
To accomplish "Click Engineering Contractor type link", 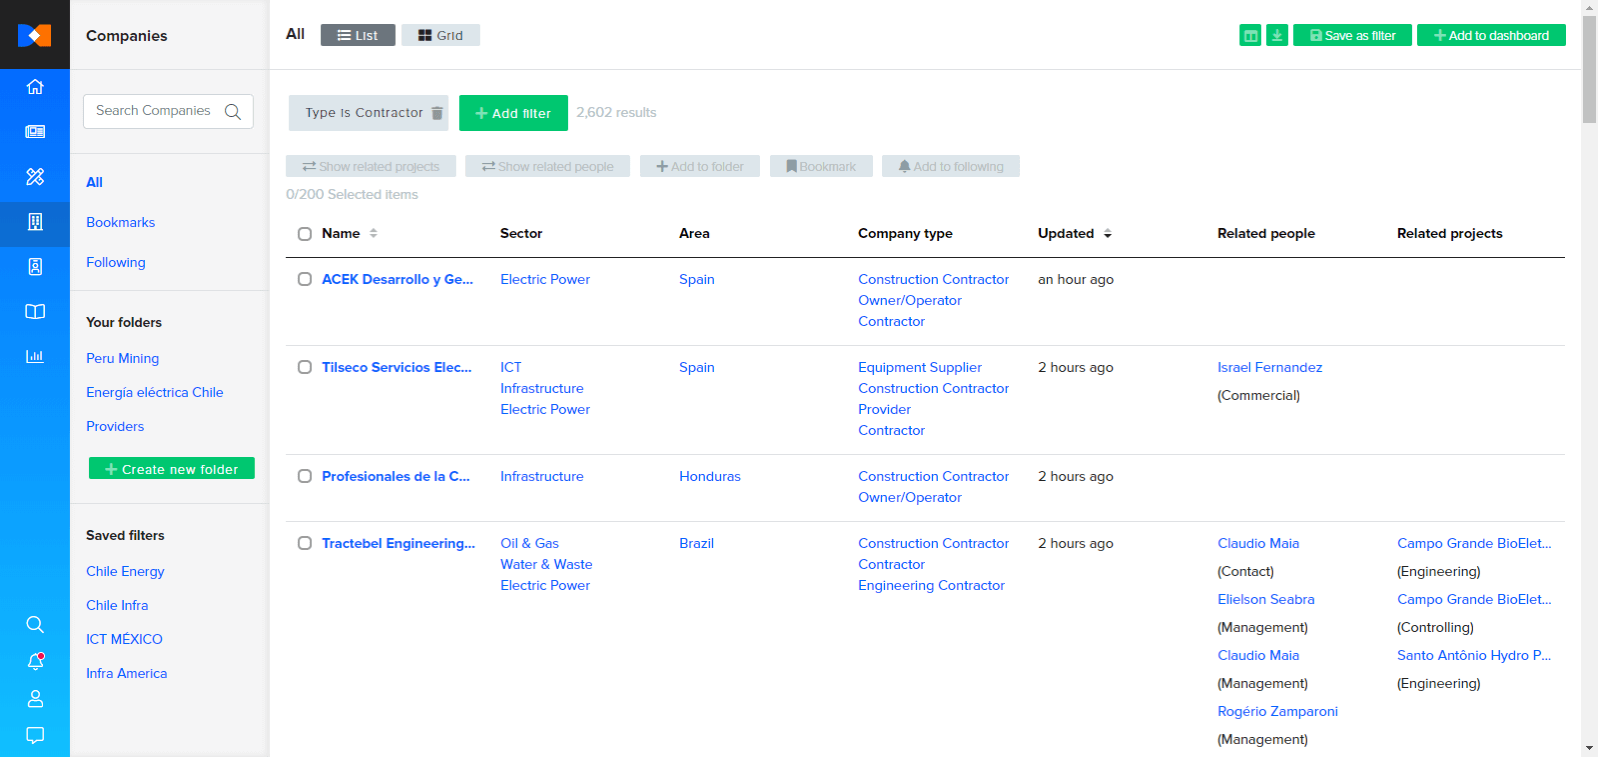I will (931, 585).
